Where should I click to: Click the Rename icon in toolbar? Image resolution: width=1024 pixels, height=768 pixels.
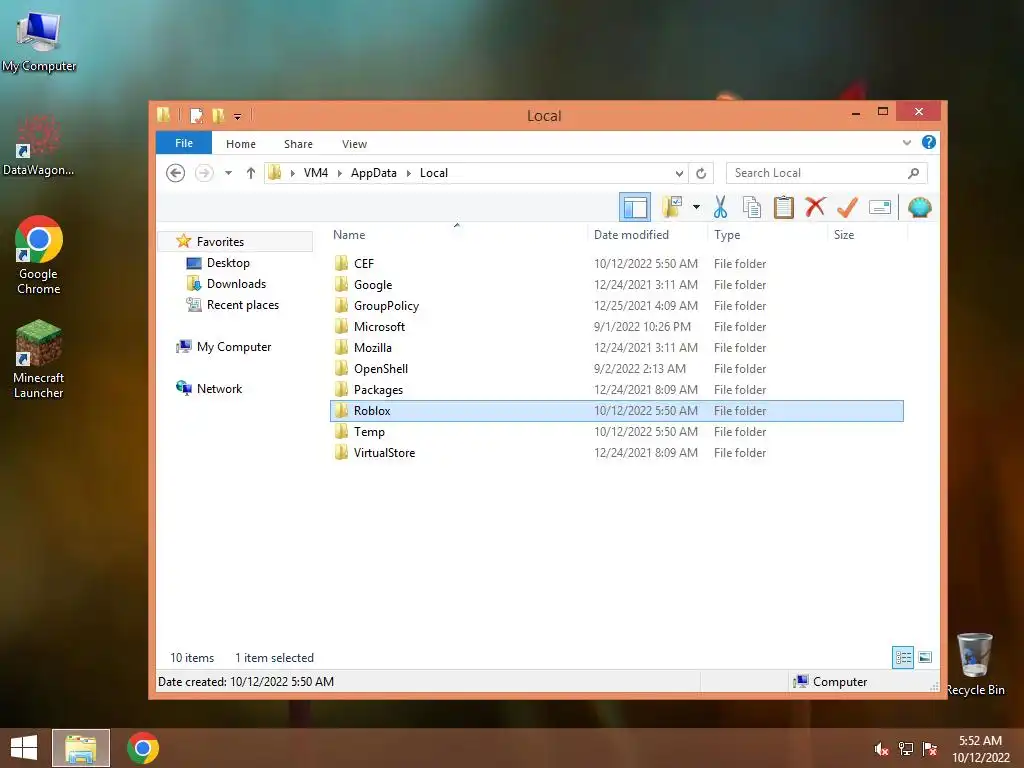880,207
